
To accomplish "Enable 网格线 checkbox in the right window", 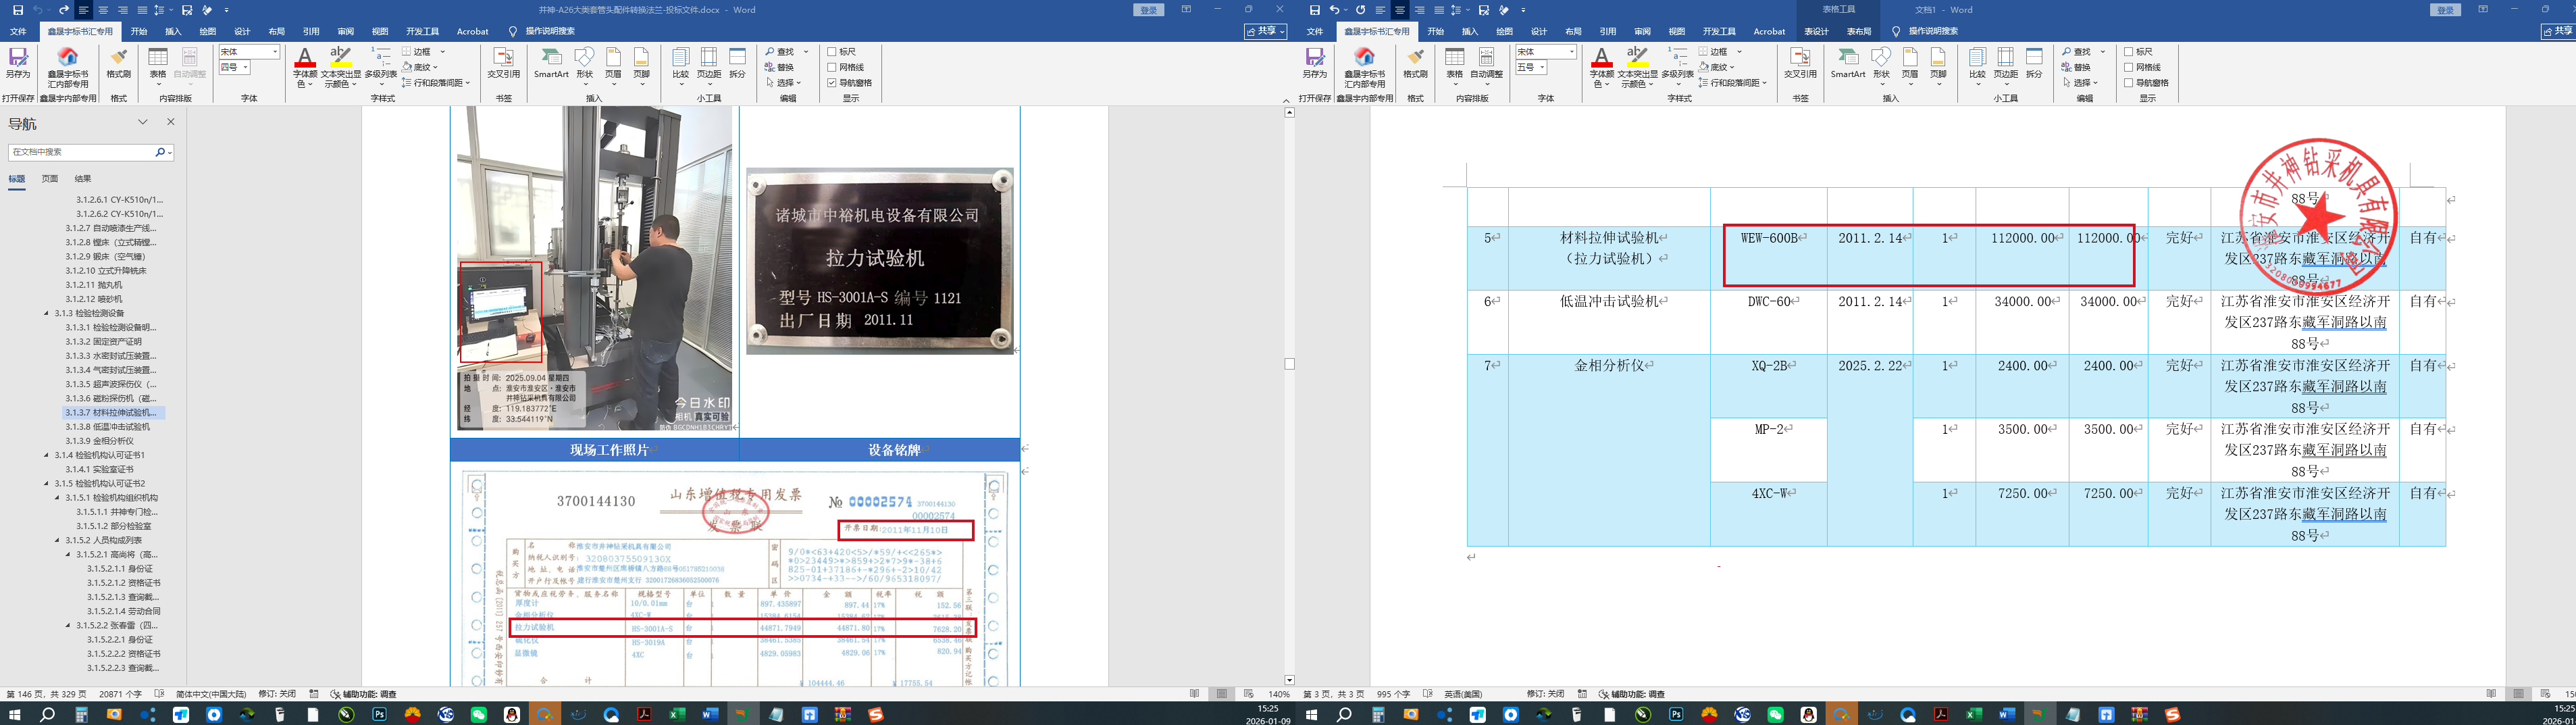I will click(x=2129, y=67).
